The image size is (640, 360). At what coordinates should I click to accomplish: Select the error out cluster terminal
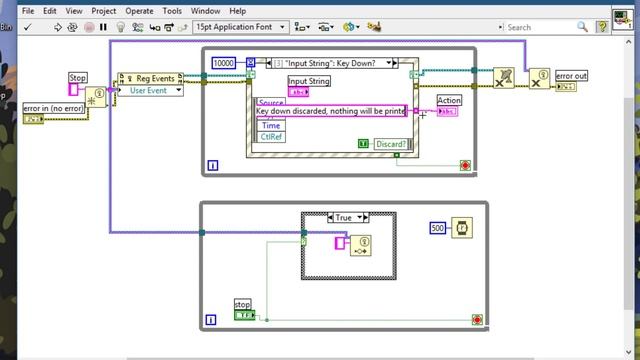click(566, 87)
